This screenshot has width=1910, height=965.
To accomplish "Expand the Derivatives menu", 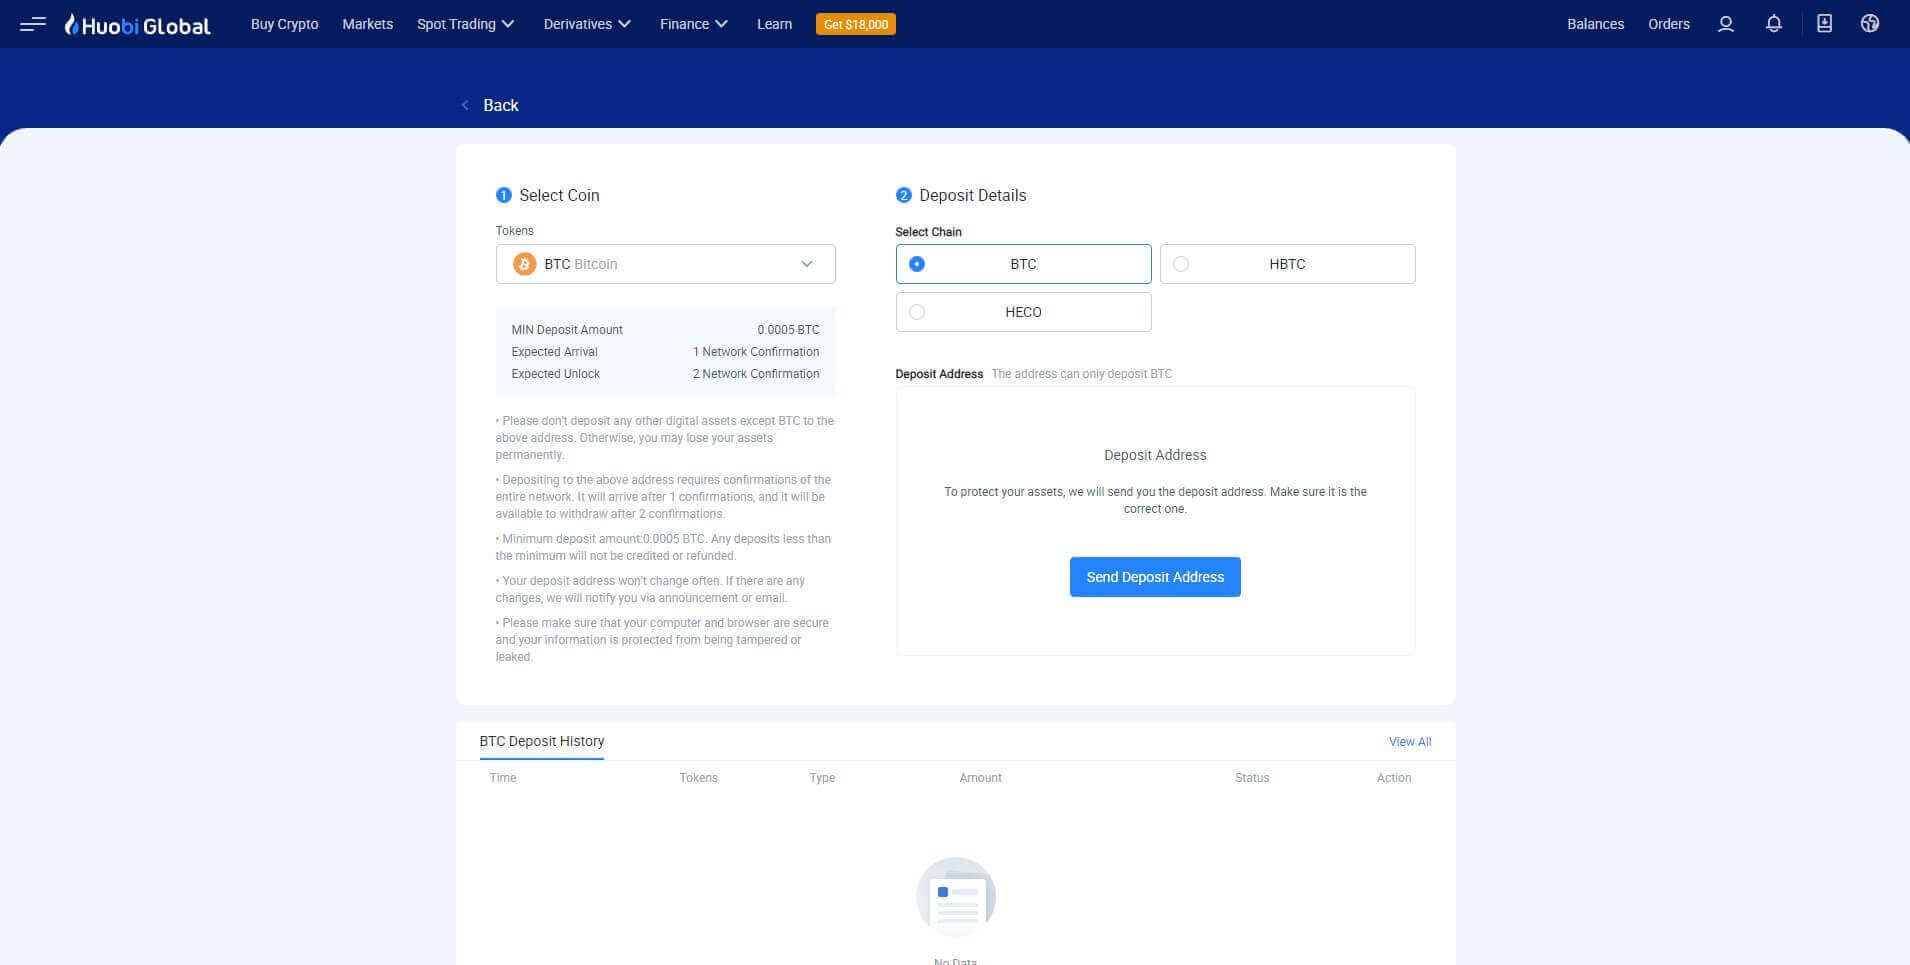I will (x=587, y=24).
